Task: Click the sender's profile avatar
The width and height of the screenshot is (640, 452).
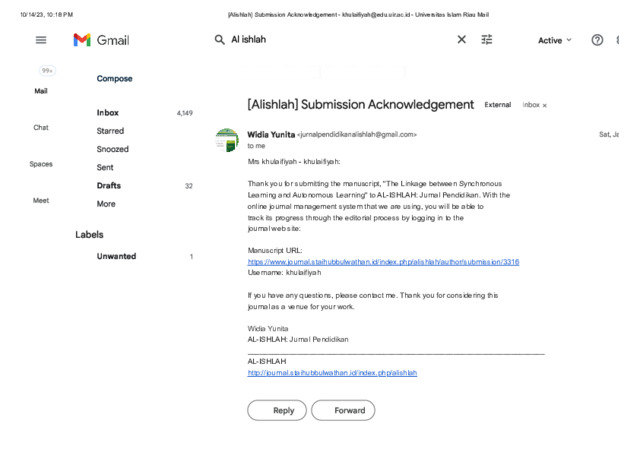Action: [x=227, y=140]
